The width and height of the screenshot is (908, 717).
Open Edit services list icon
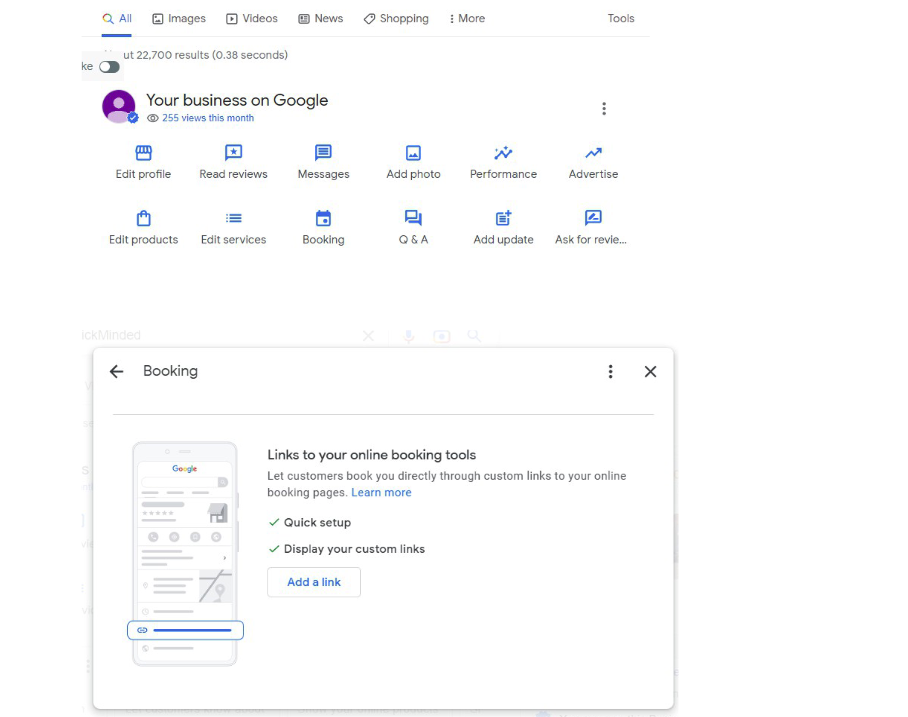[x=233, y=218]
